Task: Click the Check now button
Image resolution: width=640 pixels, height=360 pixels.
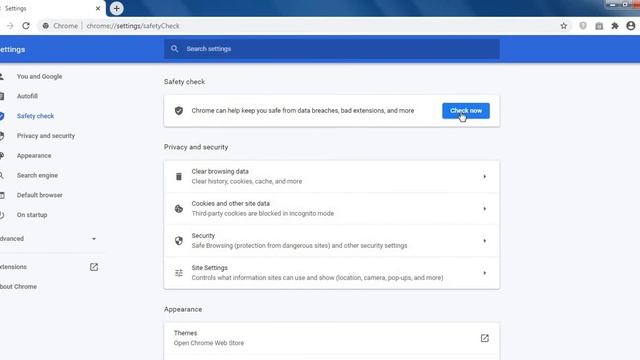Action: [466, 111]
